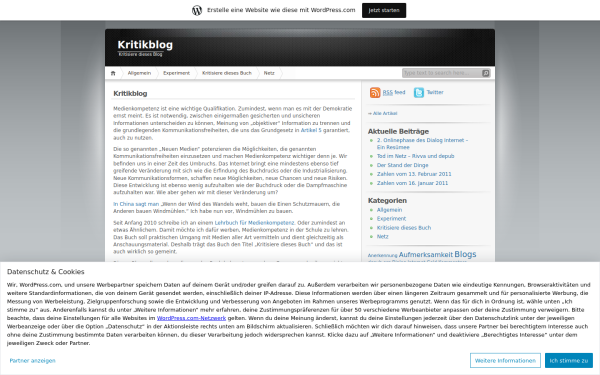Select Allgemein under Kategorien
This screenshot has height=375, width=600.
click(389, 210)
